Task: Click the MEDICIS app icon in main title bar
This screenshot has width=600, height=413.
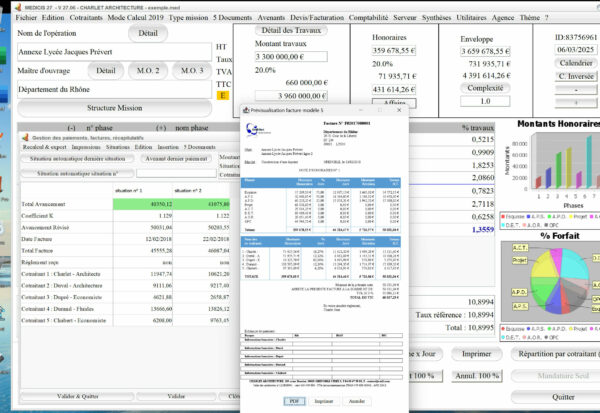Action: click(x=18, y=7)
